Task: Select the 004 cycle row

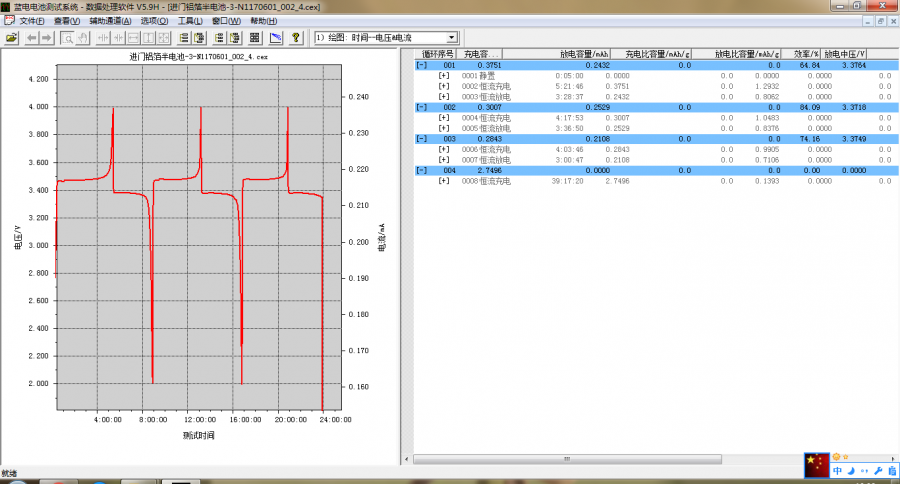Action: click(450, 170)
